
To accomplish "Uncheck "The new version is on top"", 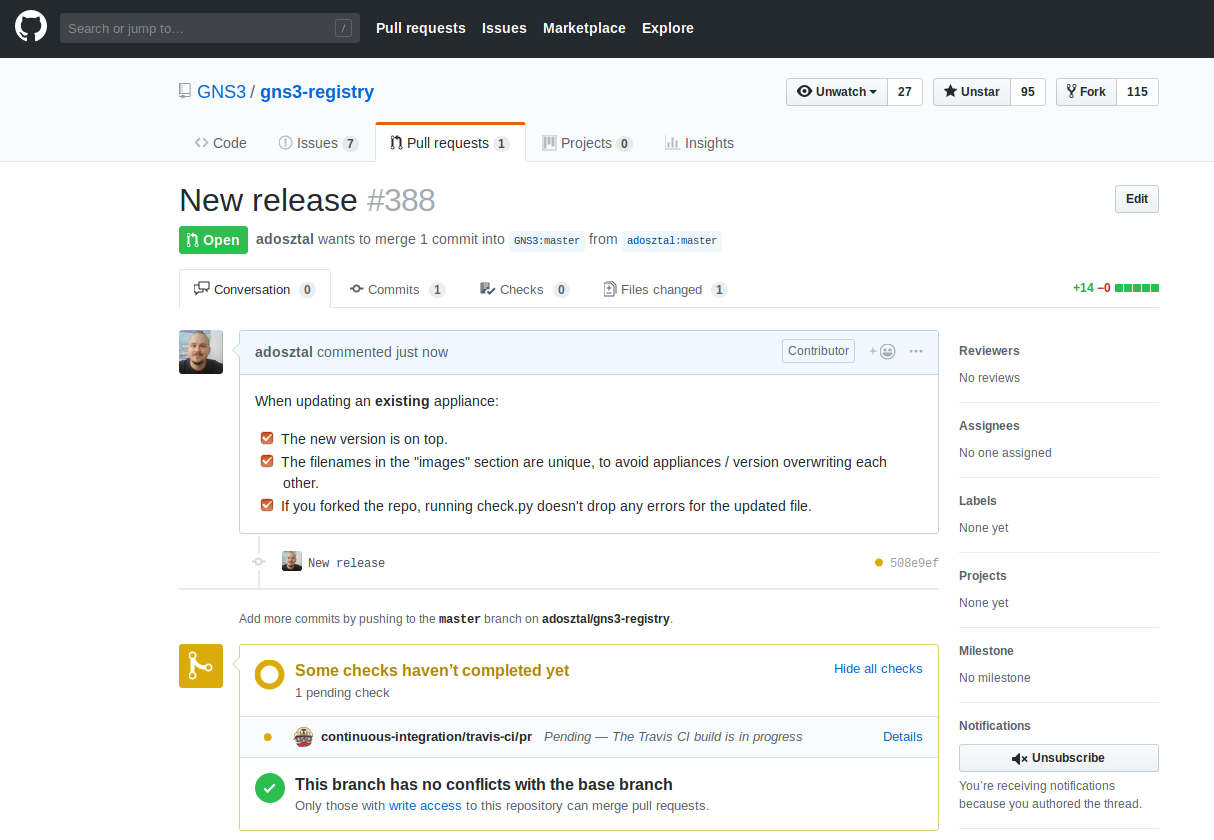I will tap(267, 438).
